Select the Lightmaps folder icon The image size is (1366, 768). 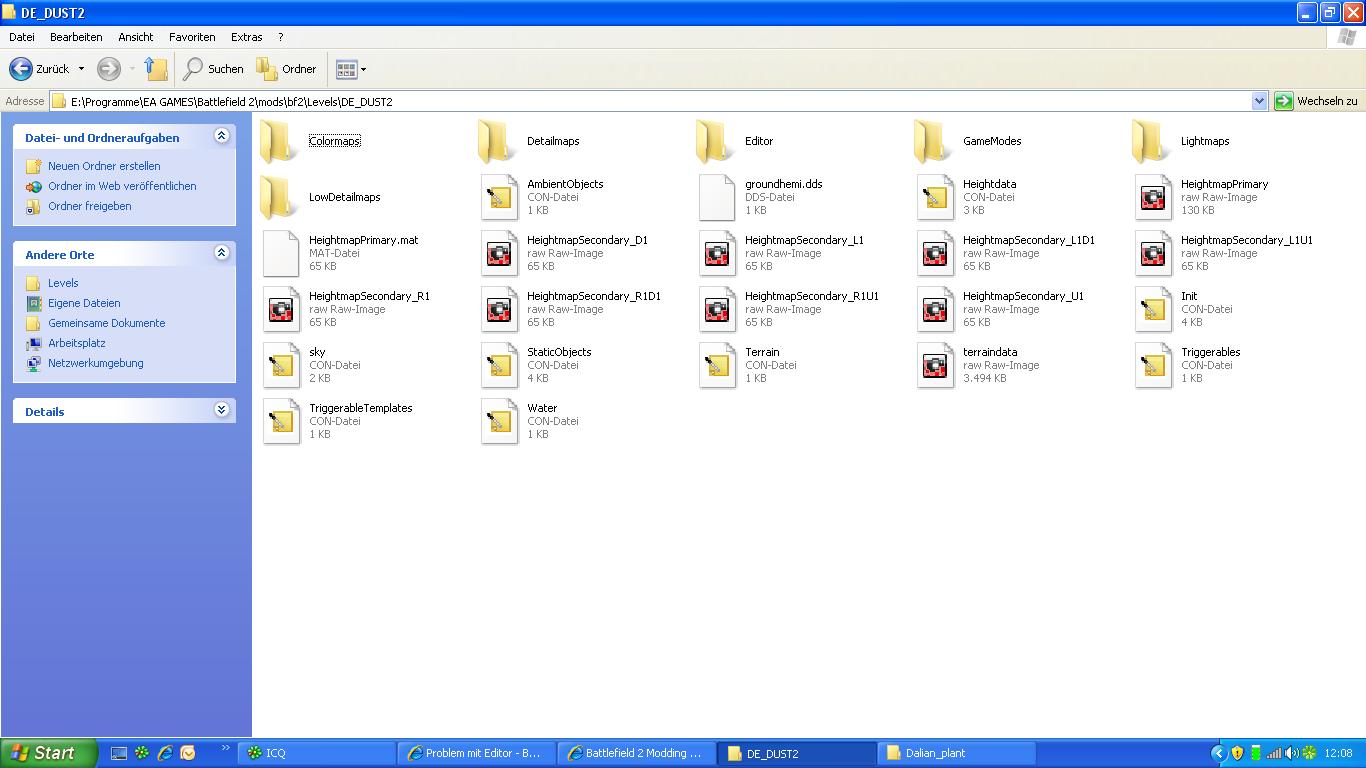tap(1151, 141)
